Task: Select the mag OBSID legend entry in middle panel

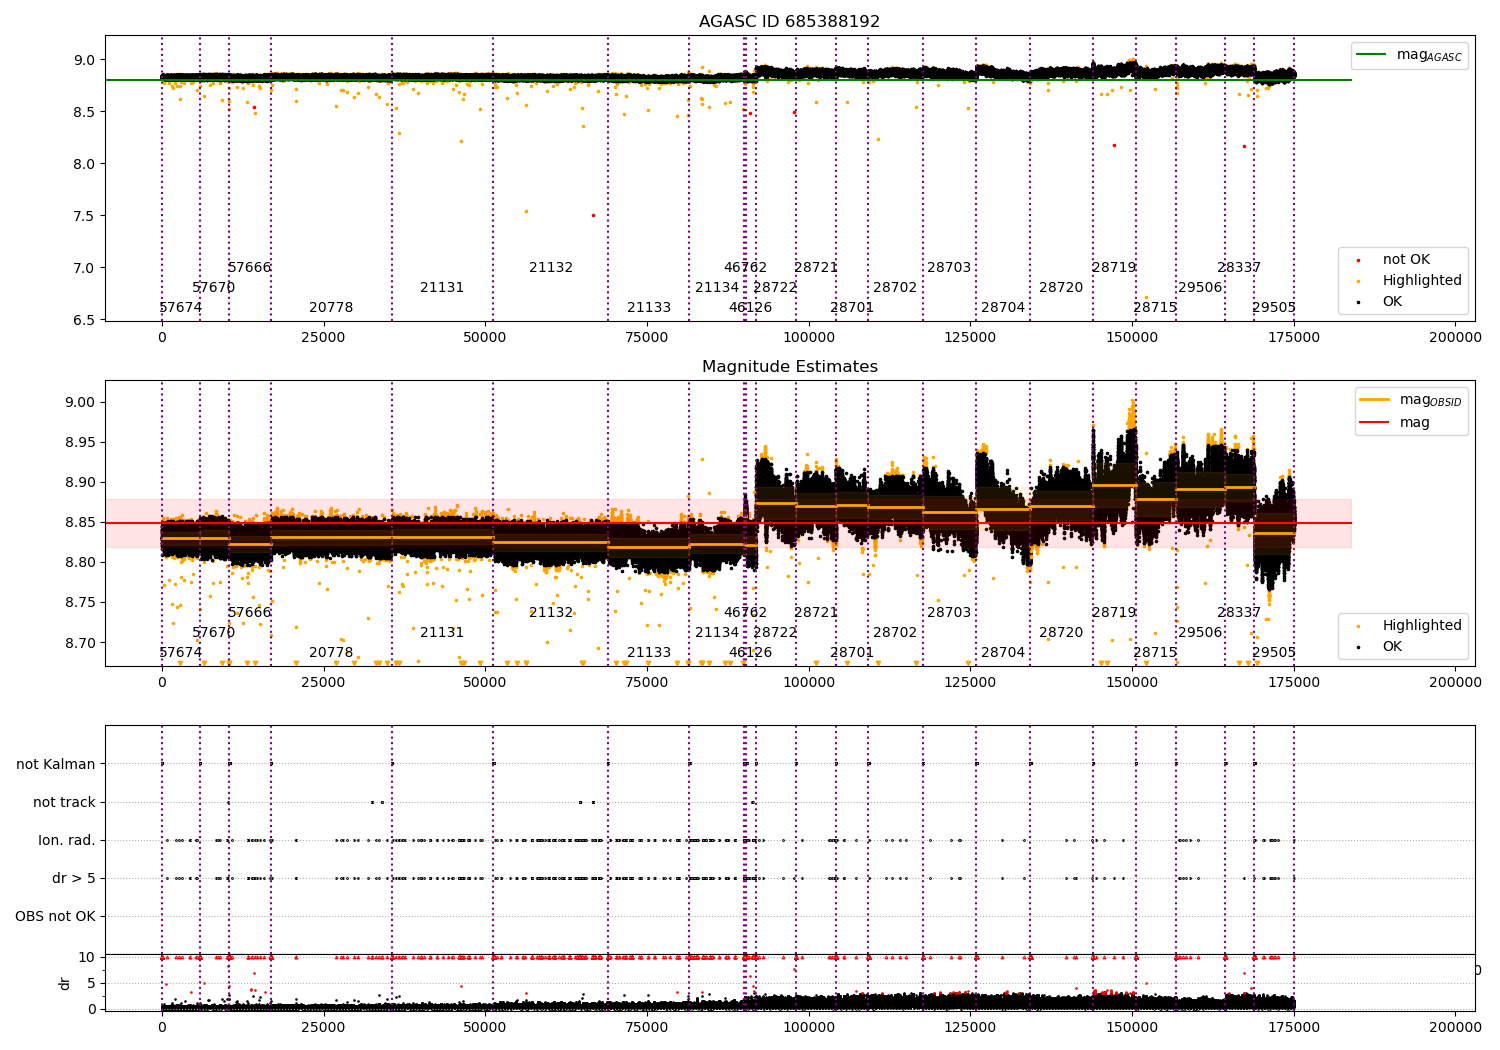Action: click(1411, 400)
